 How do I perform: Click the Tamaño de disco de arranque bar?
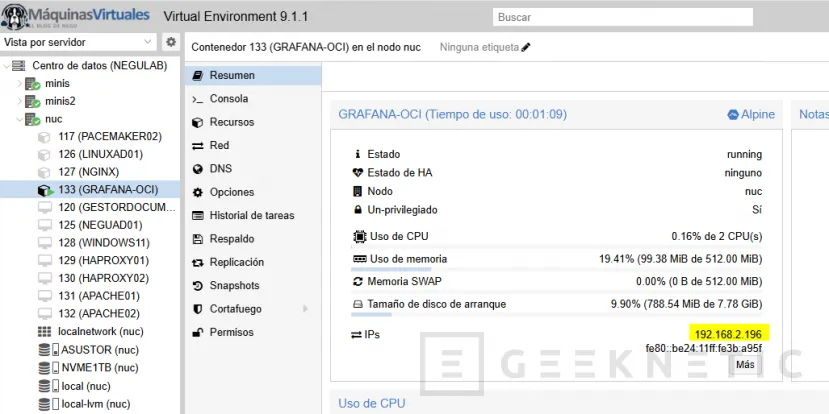click(557, 315)
